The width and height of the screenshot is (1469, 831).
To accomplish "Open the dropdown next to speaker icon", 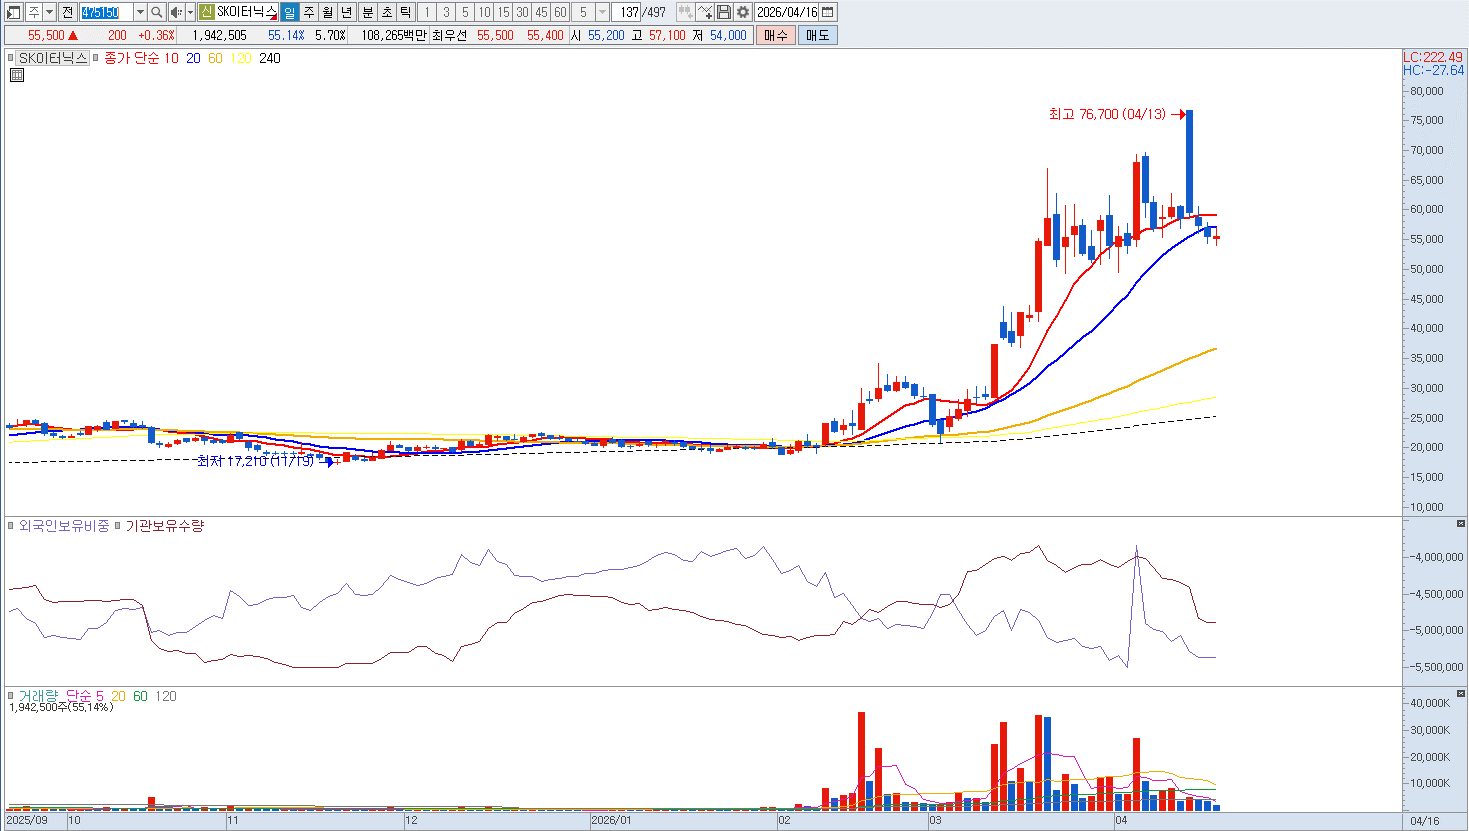I will 190,12.
